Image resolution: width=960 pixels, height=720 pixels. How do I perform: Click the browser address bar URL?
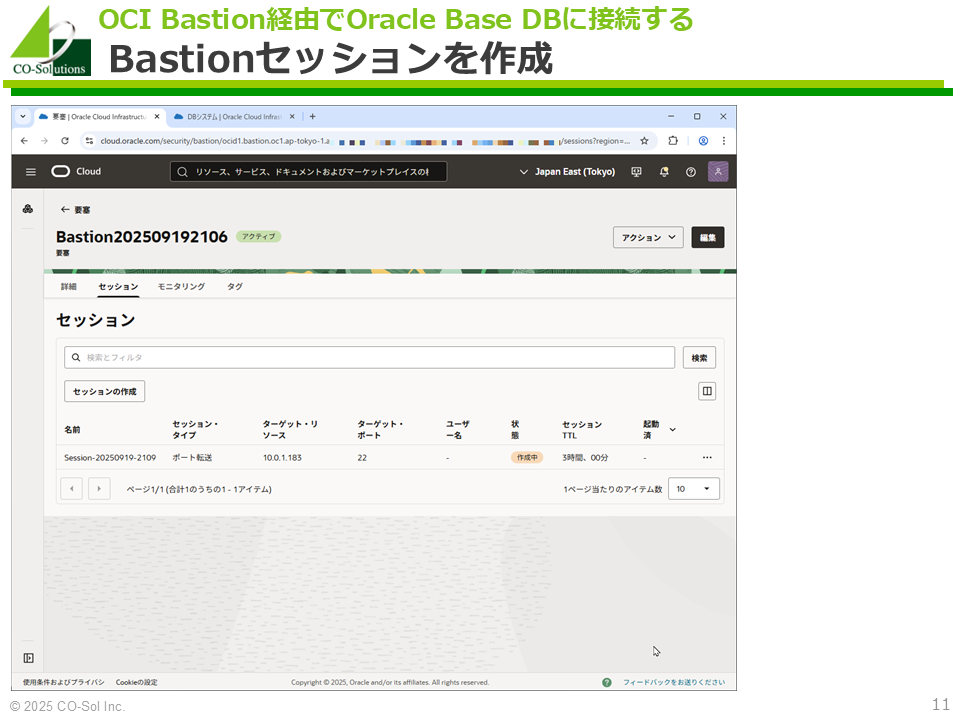[x=365, y=141]
